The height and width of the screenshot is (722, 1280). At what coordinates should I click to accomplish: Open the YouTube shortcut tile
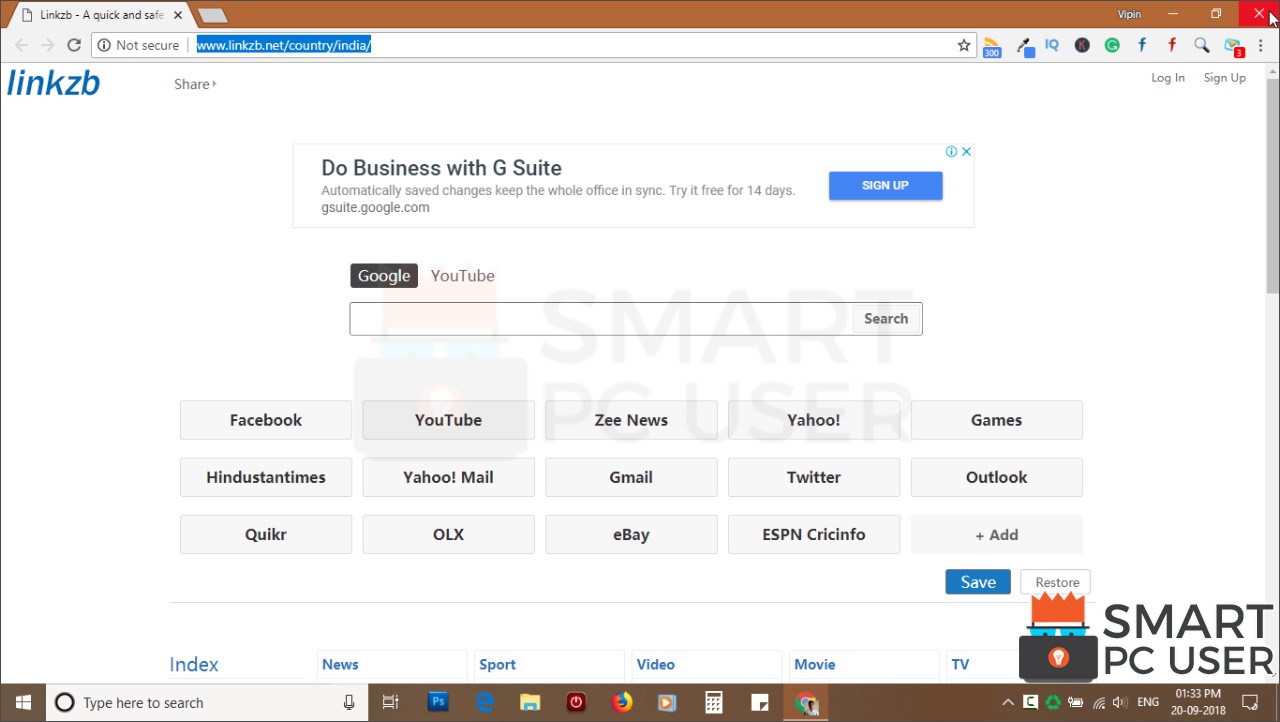[x=448, y=420]
